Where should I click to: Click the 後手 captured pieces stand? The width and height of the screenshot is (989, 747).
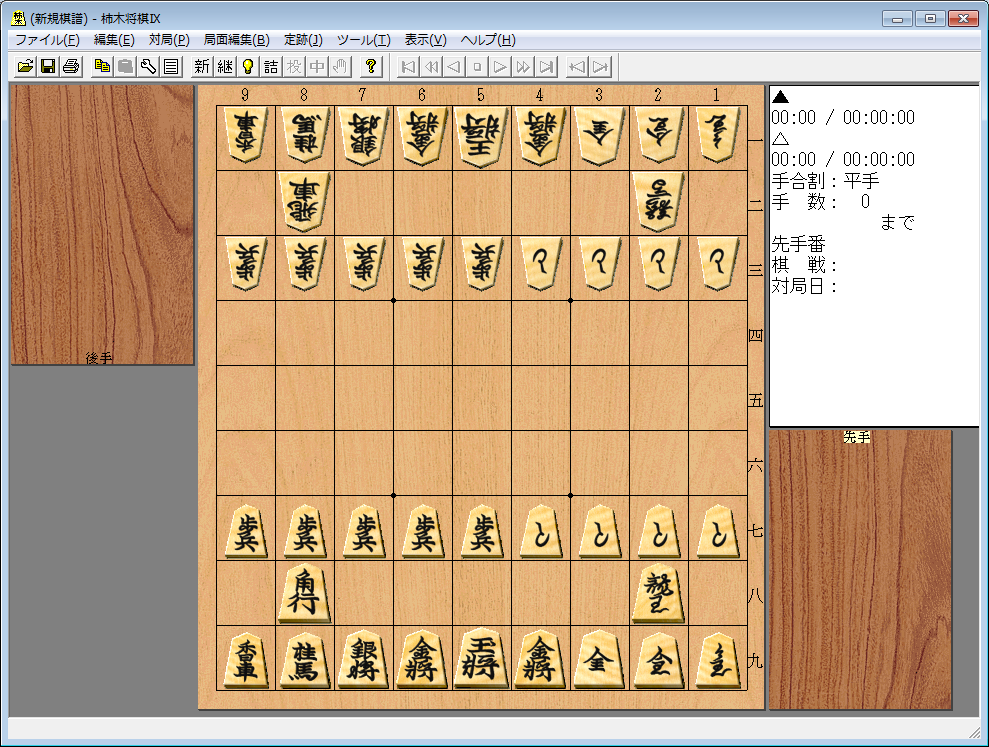click(x=102, y=225)
